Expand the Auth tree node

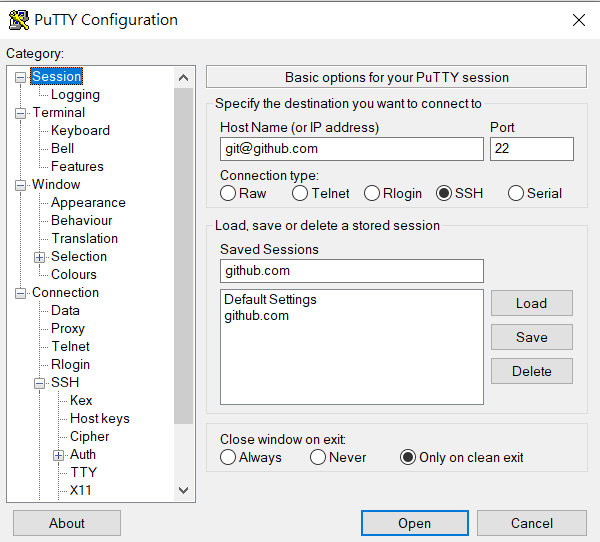58,455
